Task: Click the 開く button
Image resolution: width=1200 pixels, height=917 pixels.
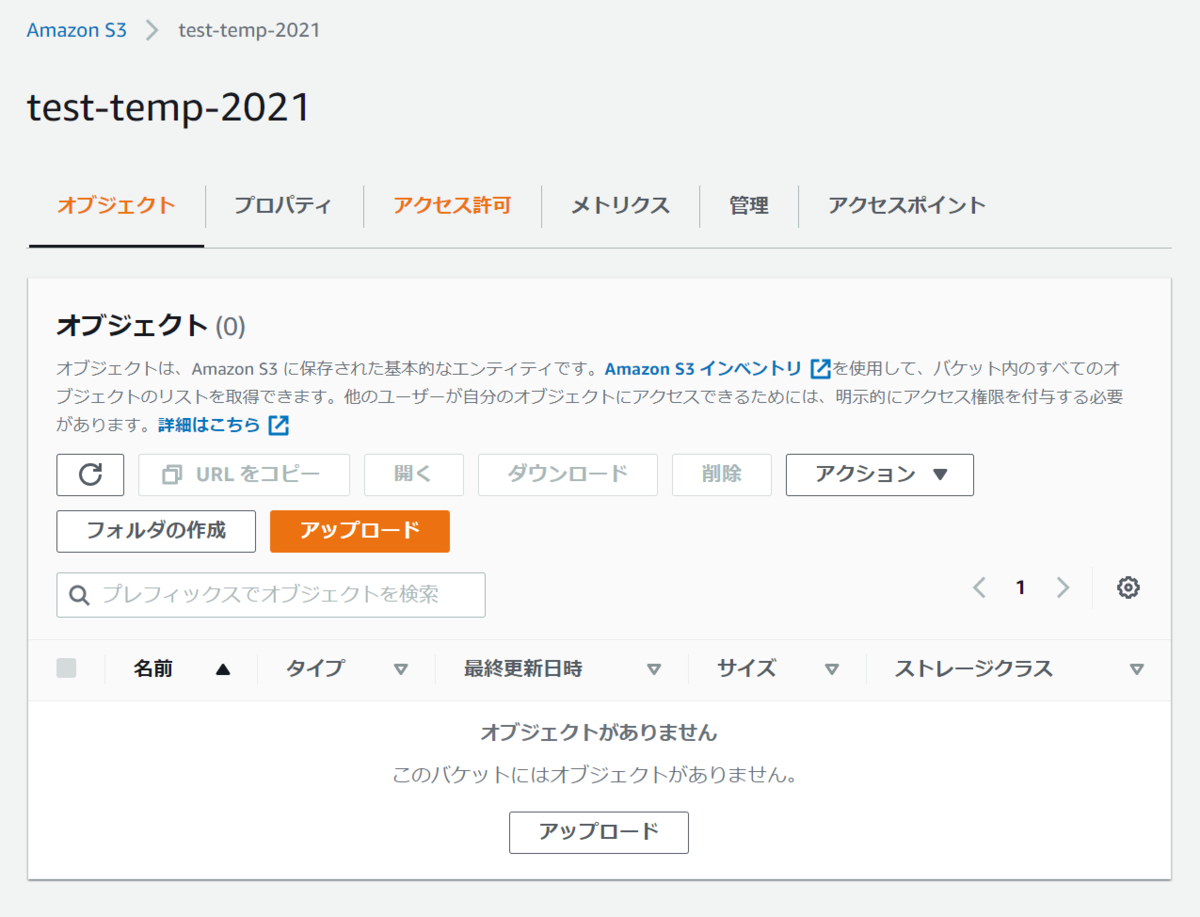Action: [x=414, y=475]
